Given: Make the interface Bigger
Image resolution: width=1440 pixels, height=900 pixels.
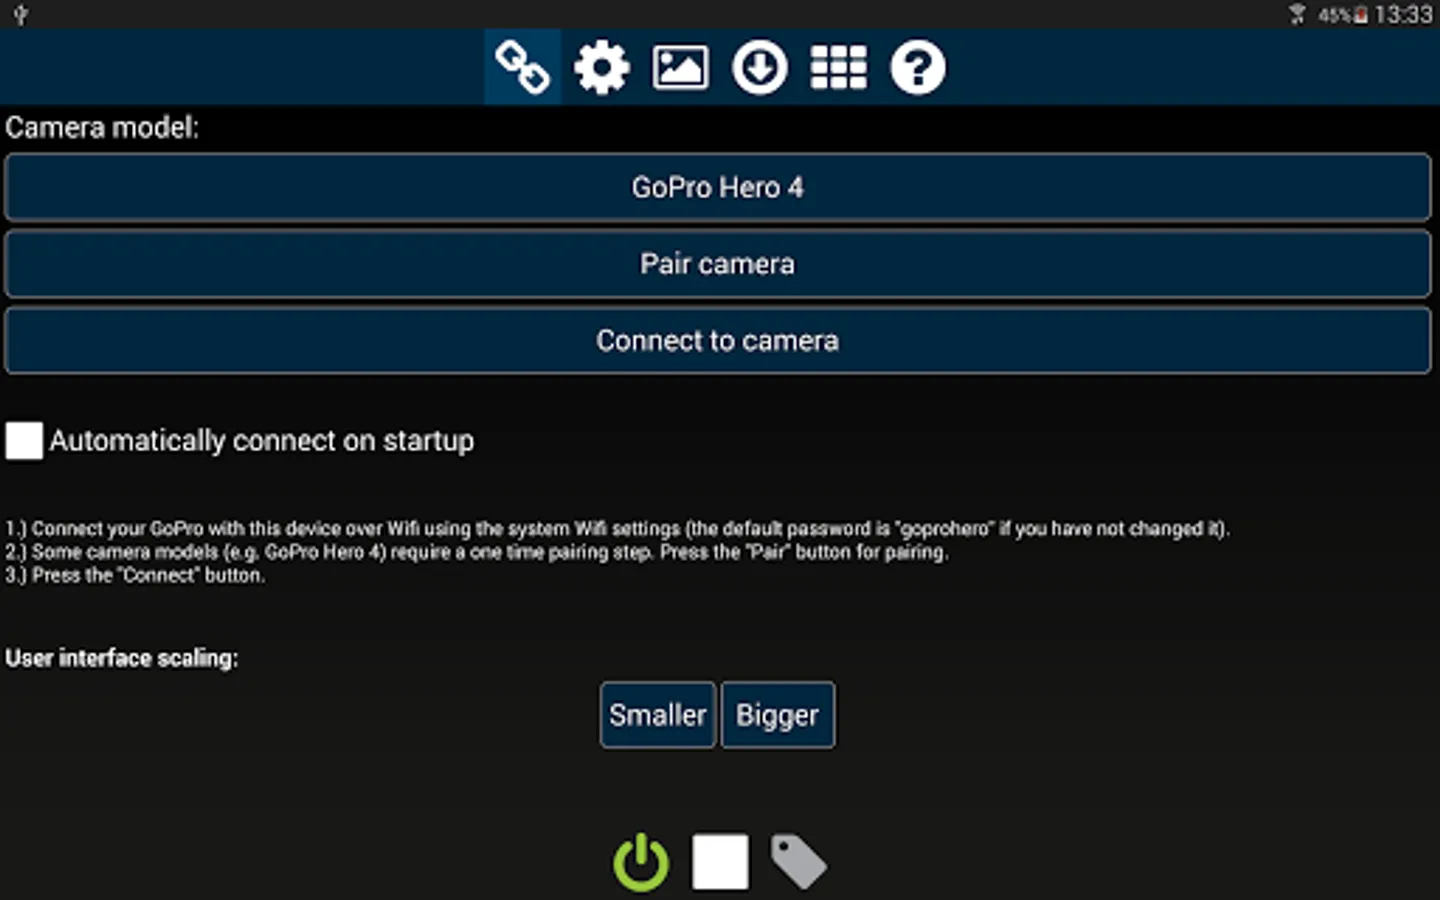Looking at the screenshot, I should (x=778, y=715).
